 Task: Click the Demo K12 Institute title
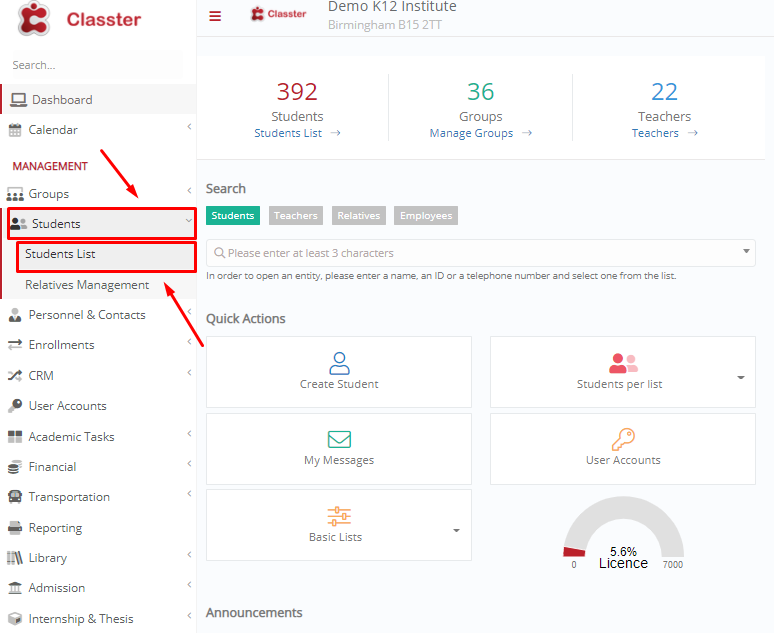coord(392,6)
